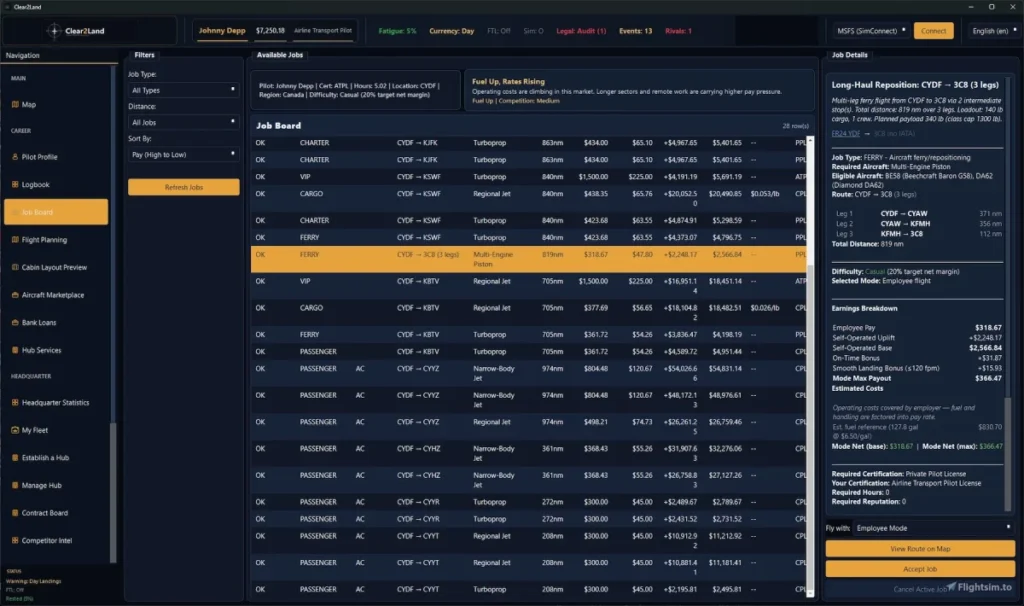Open the MSFS (SimConnect) simulator dropdown

[x=868, y=31]
